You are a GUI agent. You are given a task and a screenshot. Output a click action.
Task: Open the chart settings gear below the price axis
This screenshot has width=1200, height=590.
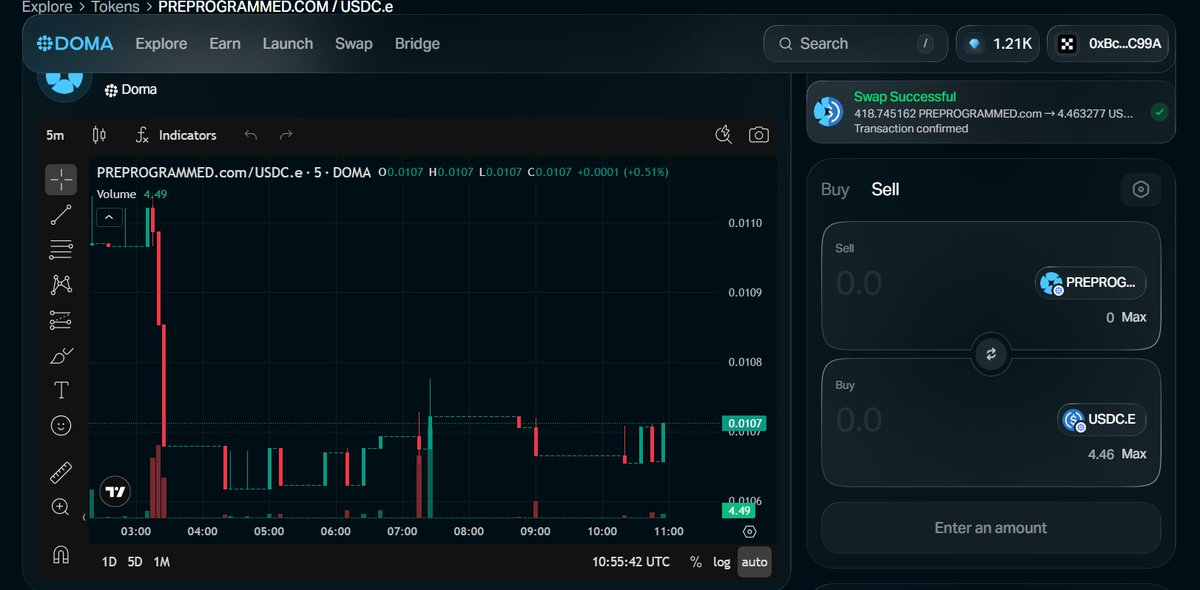click(x=750, y=532)
